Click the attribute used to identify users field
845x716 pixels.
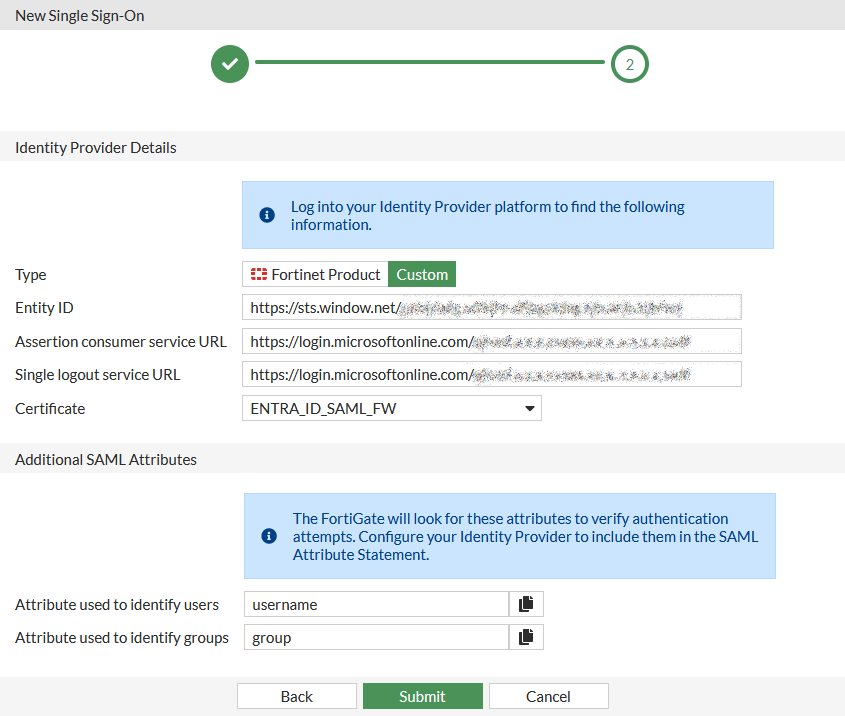pos(376,604)
